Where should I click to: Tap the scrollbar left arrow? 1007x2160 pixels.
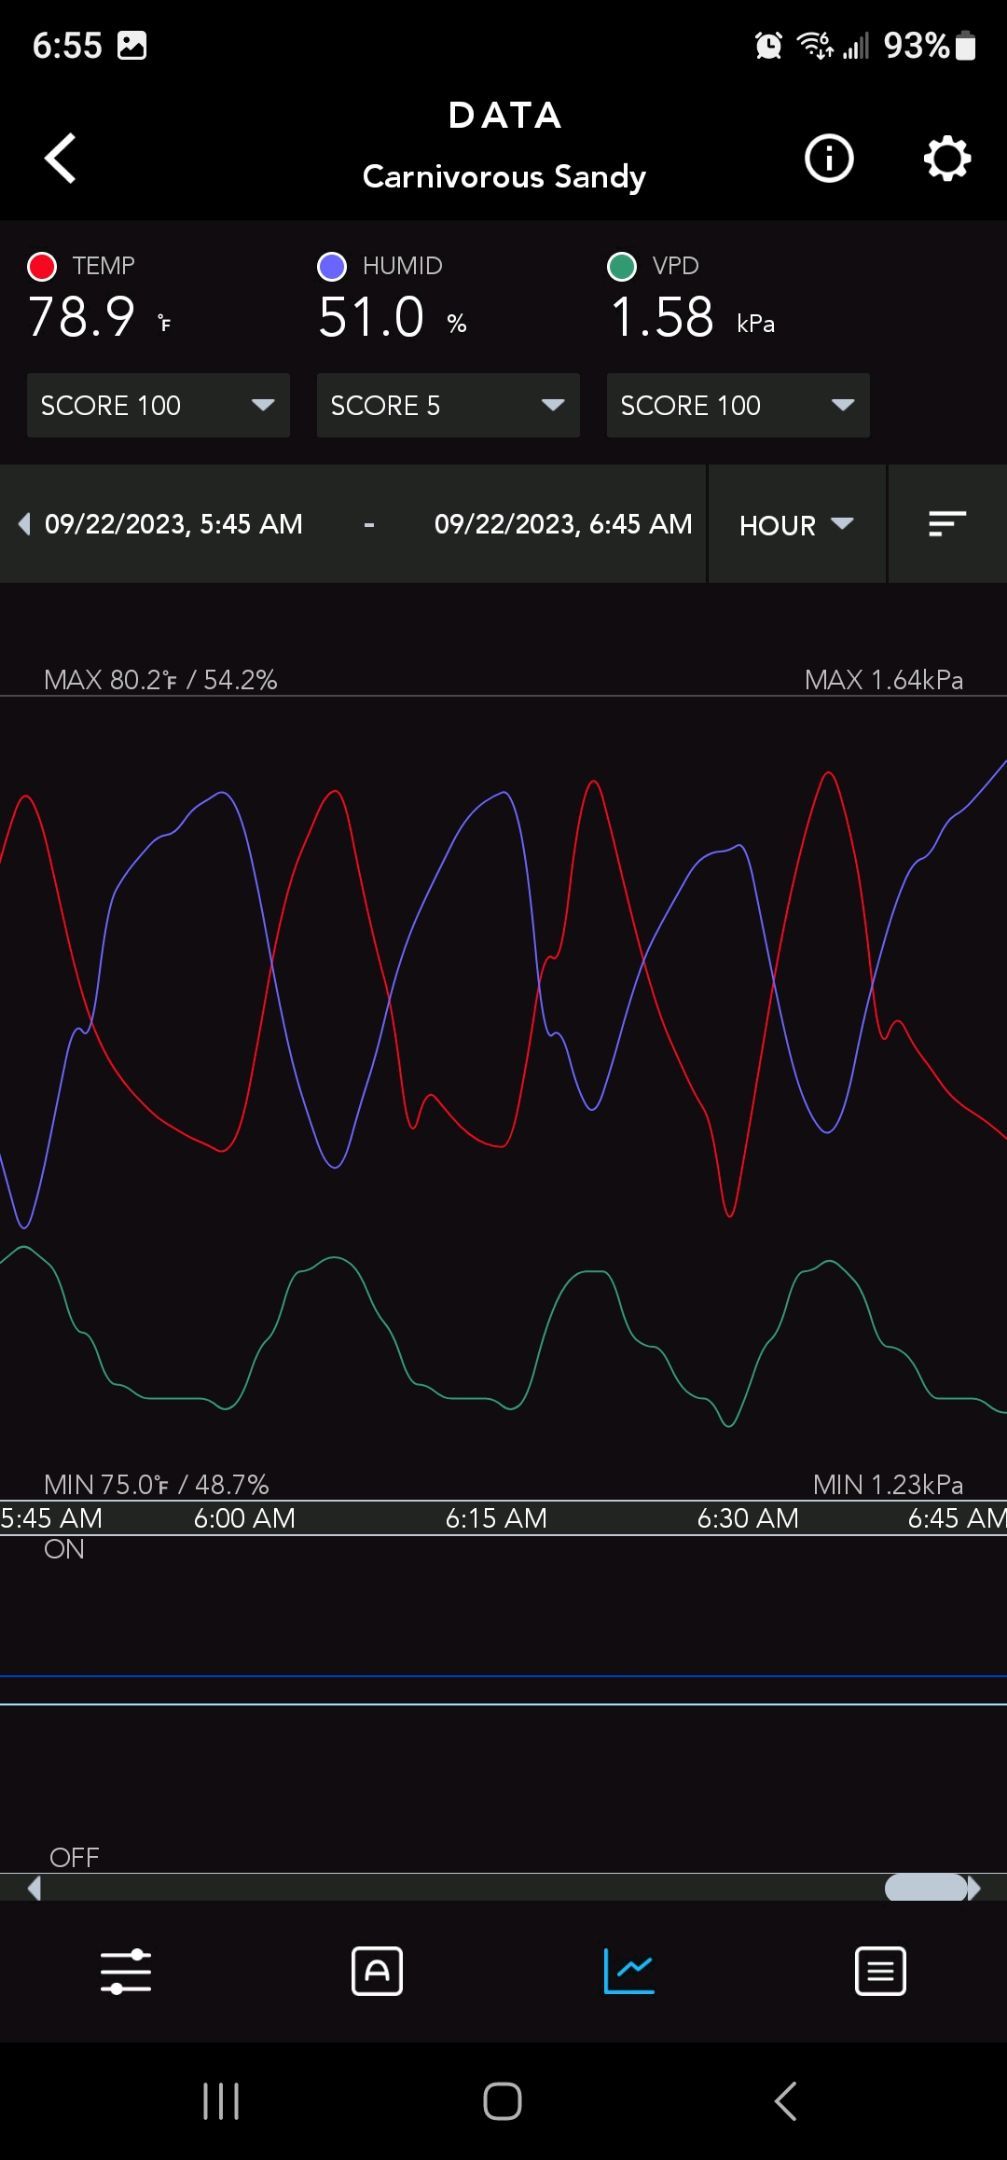(35, 1888)
